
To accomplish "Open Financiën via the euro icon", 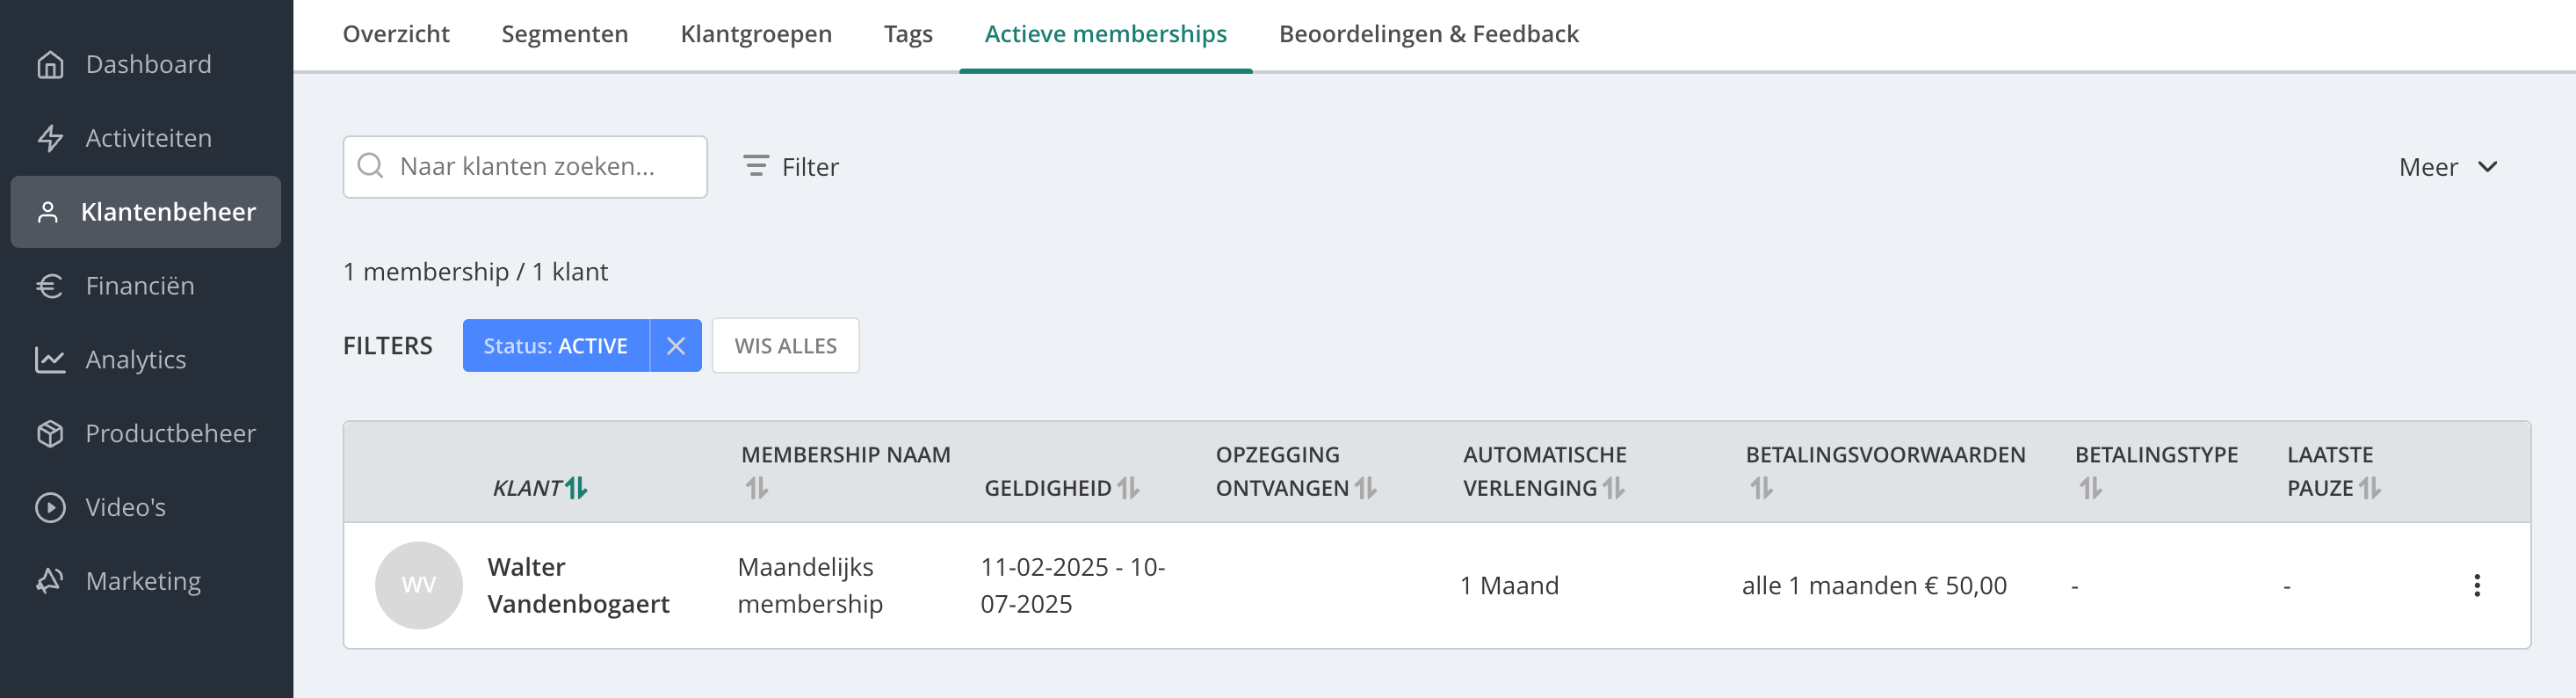I will coord(50,286).
